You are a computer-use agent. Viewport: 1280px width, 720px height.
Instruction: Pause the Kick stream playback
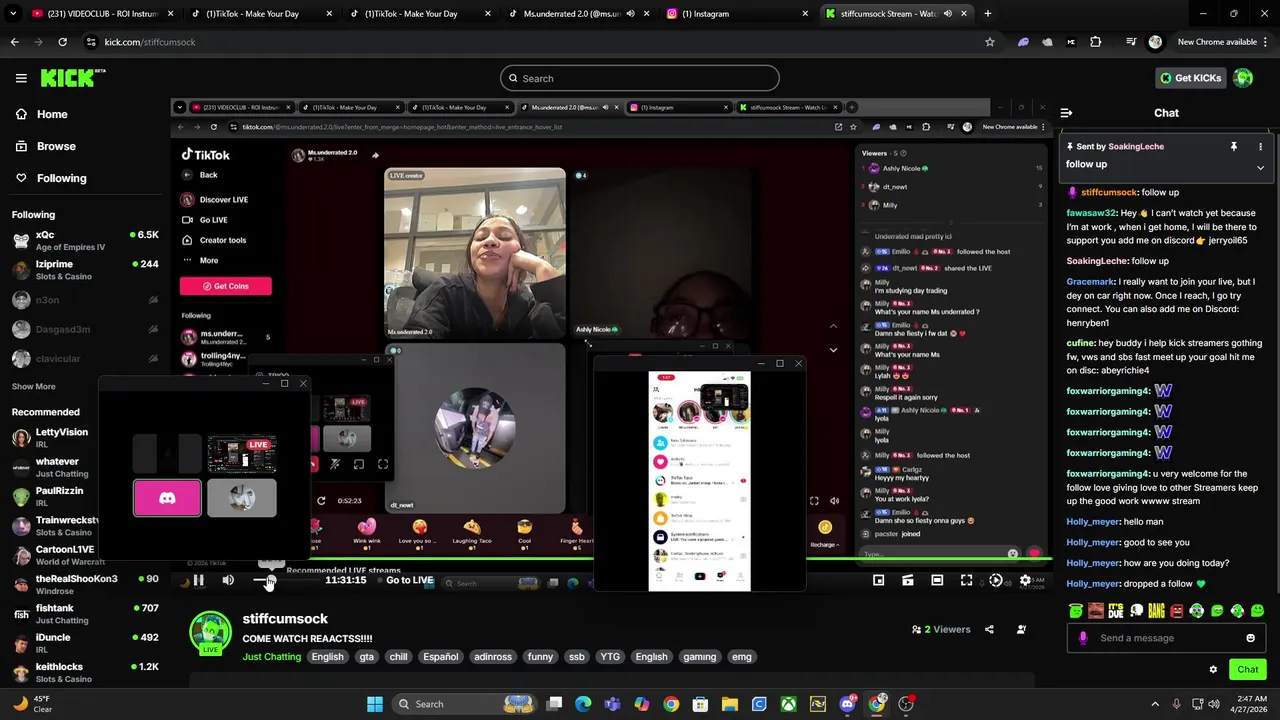click(x=198, y=580)
